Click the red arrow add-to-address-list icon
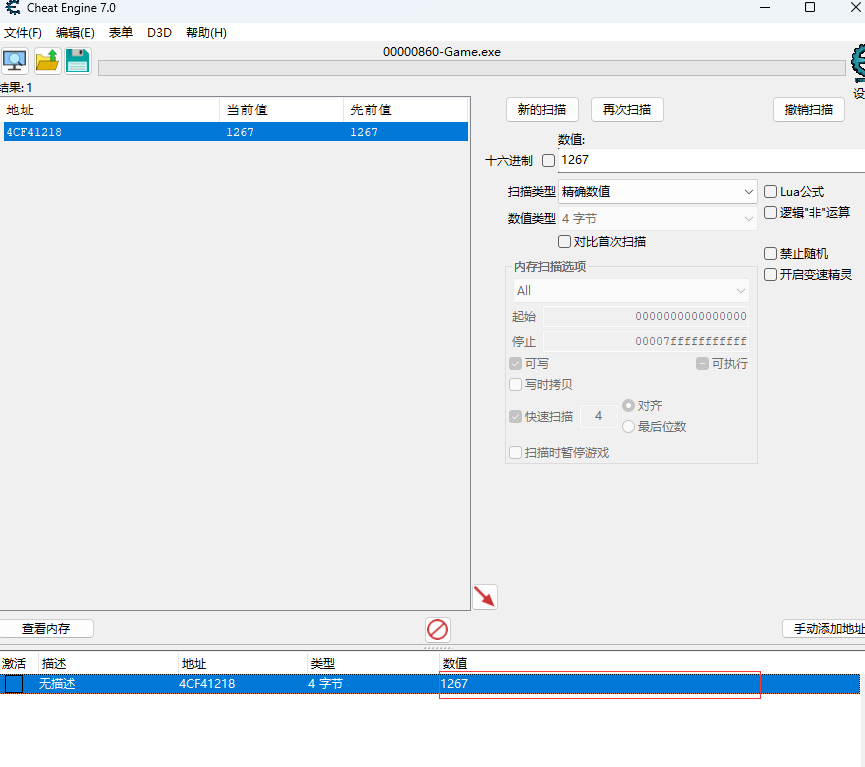The image size is (865, 767). [x=485, y=597]
